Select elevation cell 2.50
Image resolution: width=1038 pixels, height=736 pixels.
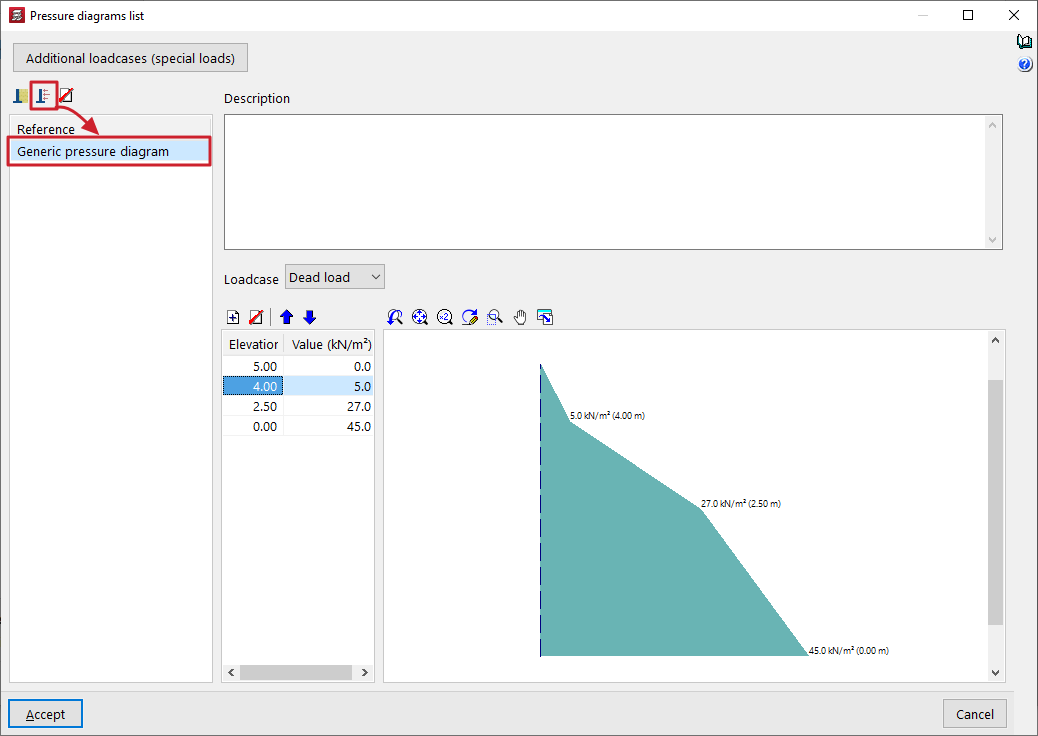pyautogui.click(x=254, y=406)
